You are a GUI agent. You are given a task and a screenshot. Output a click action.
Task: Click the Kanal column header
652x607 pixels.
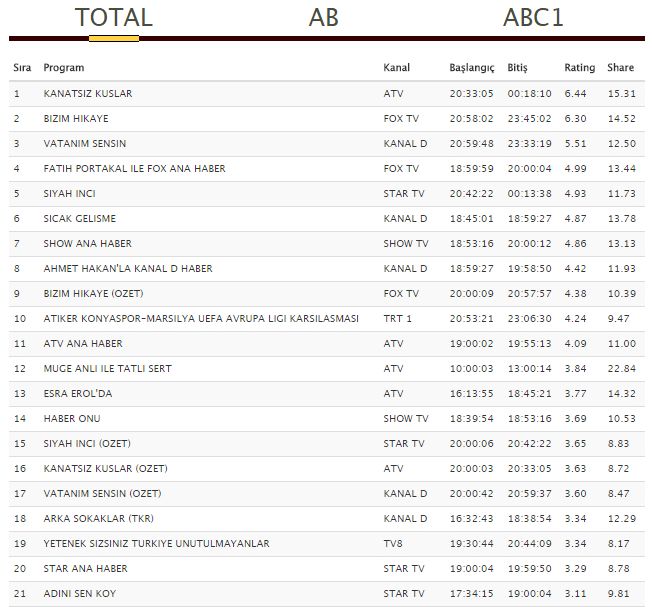coord(396,68)
